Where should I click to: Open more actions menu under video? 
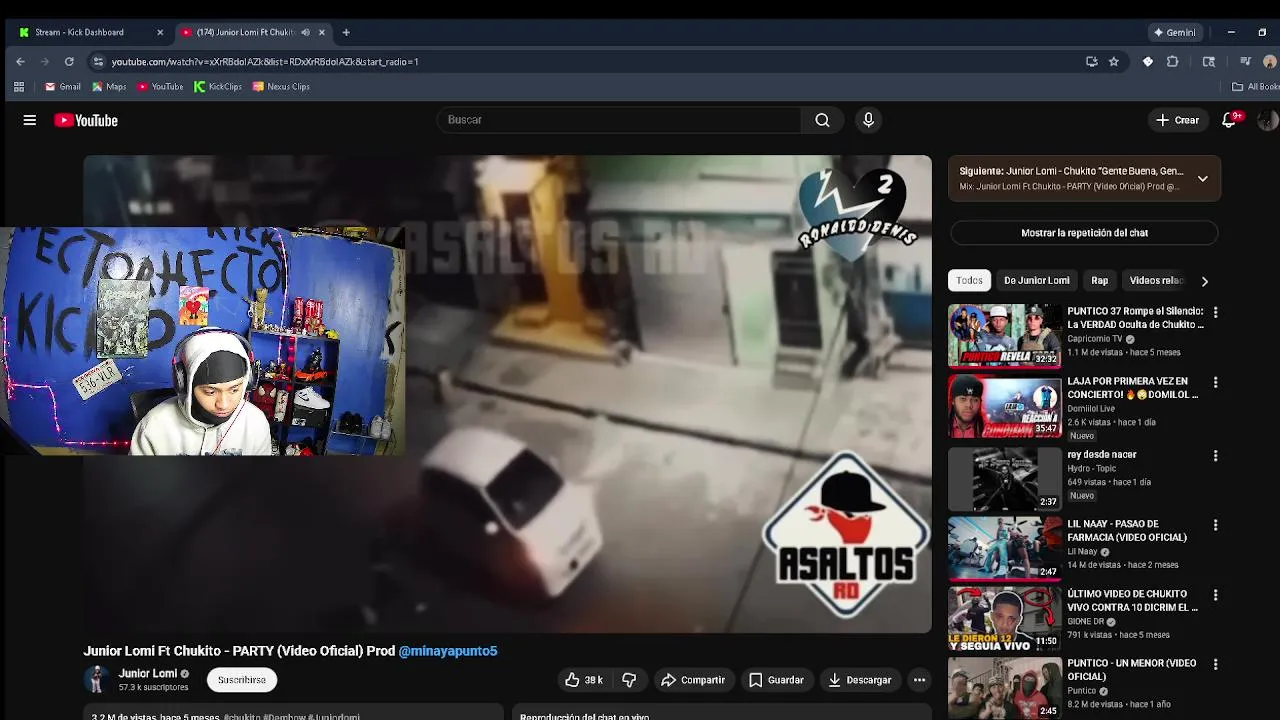tap(919, 680)
